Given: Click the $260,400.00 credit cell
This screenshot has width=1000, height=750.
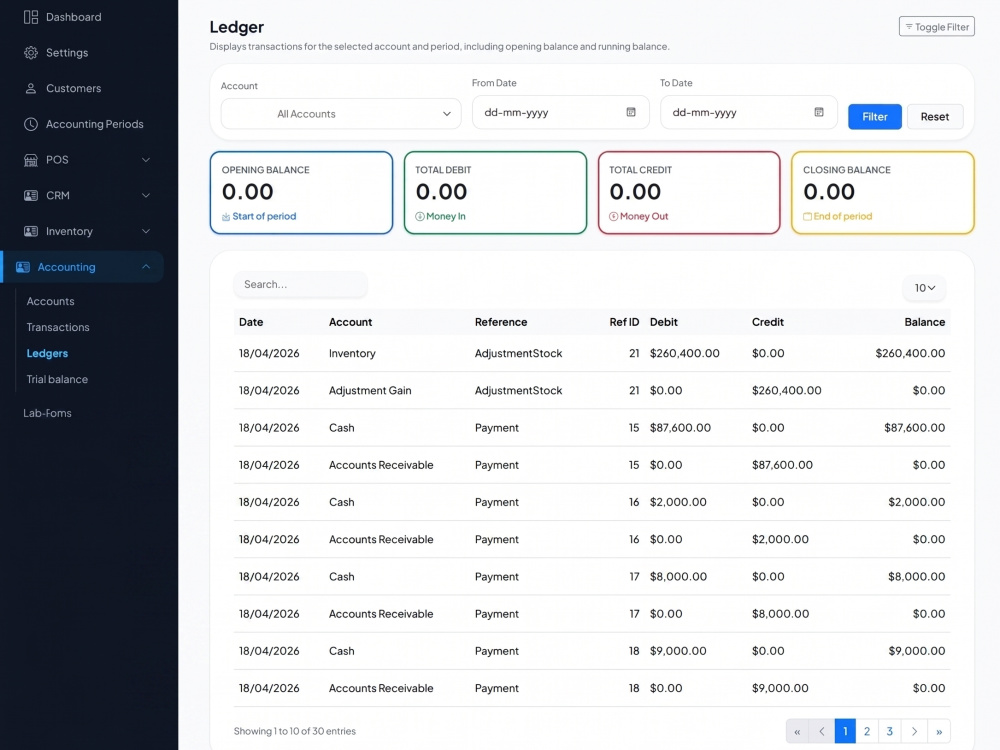Looking at the screenshot, I should click(x=786, y=391).
